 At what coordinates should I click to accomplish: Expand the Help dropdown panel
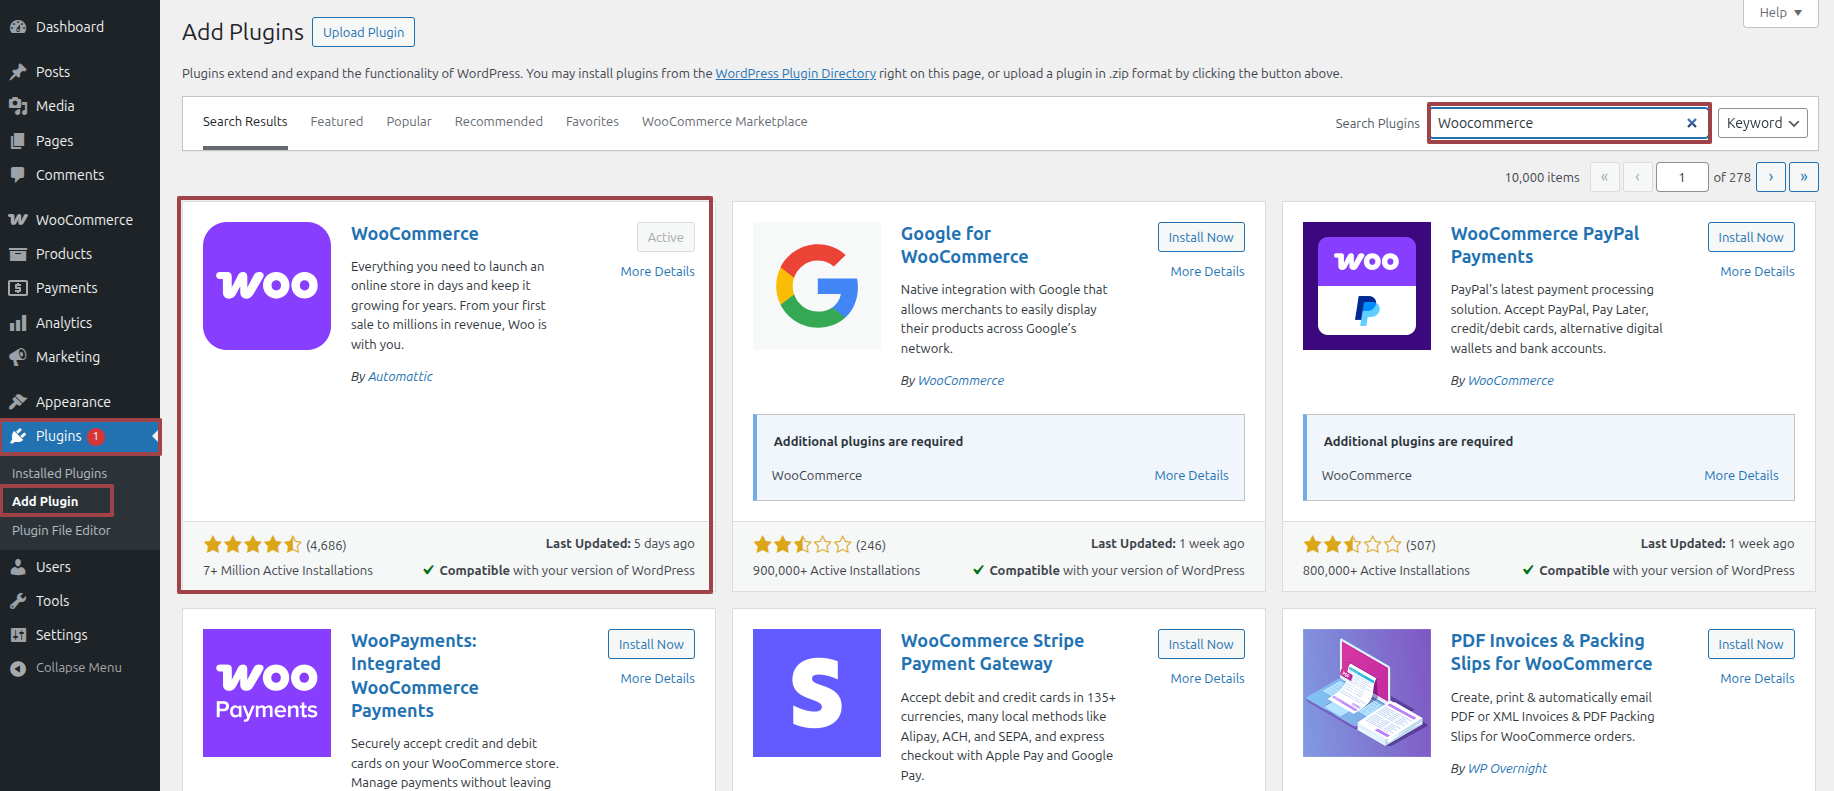coord(1780,13)
